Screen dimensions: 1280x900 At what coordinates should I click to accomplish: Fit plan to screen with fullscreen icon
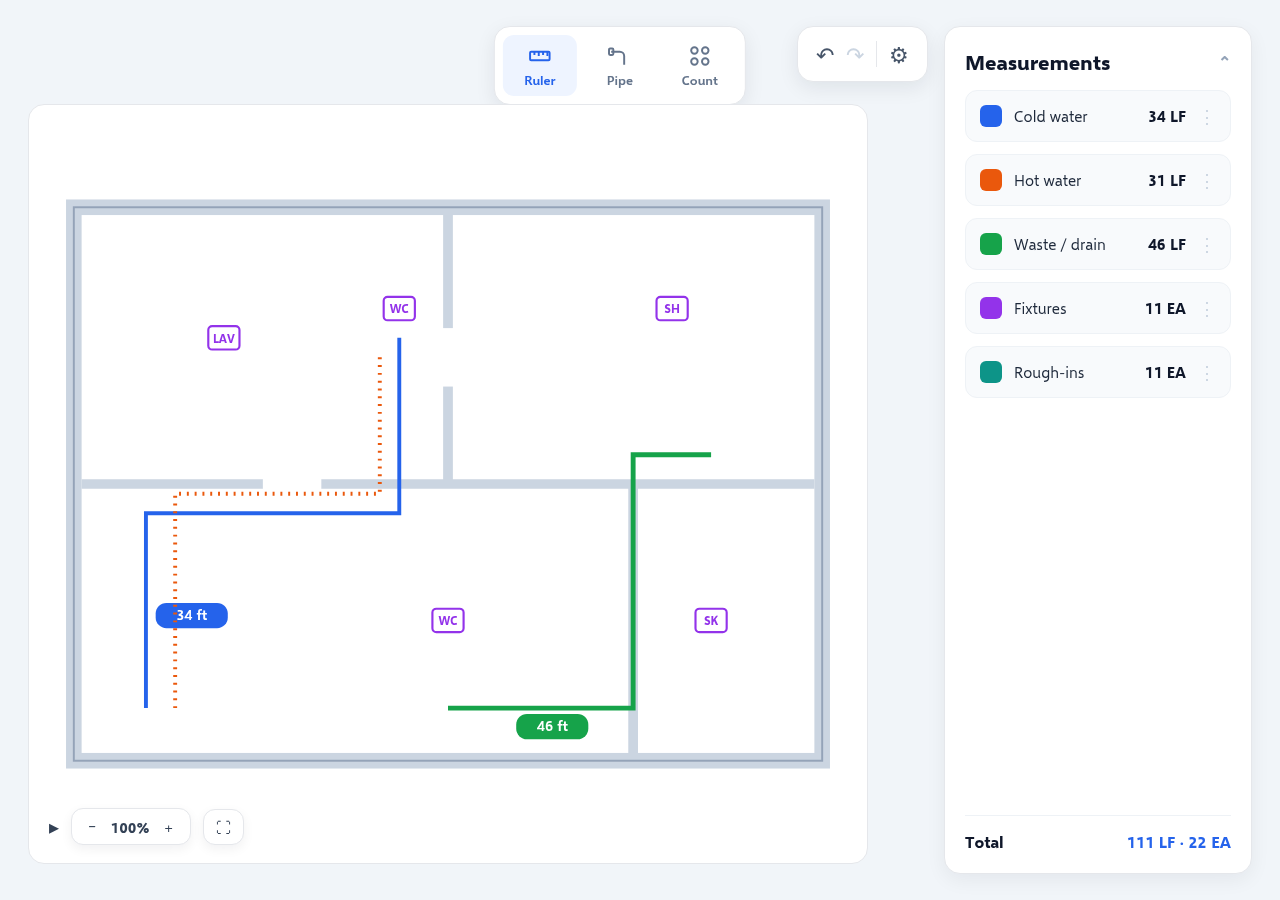[x=223, y=827]
